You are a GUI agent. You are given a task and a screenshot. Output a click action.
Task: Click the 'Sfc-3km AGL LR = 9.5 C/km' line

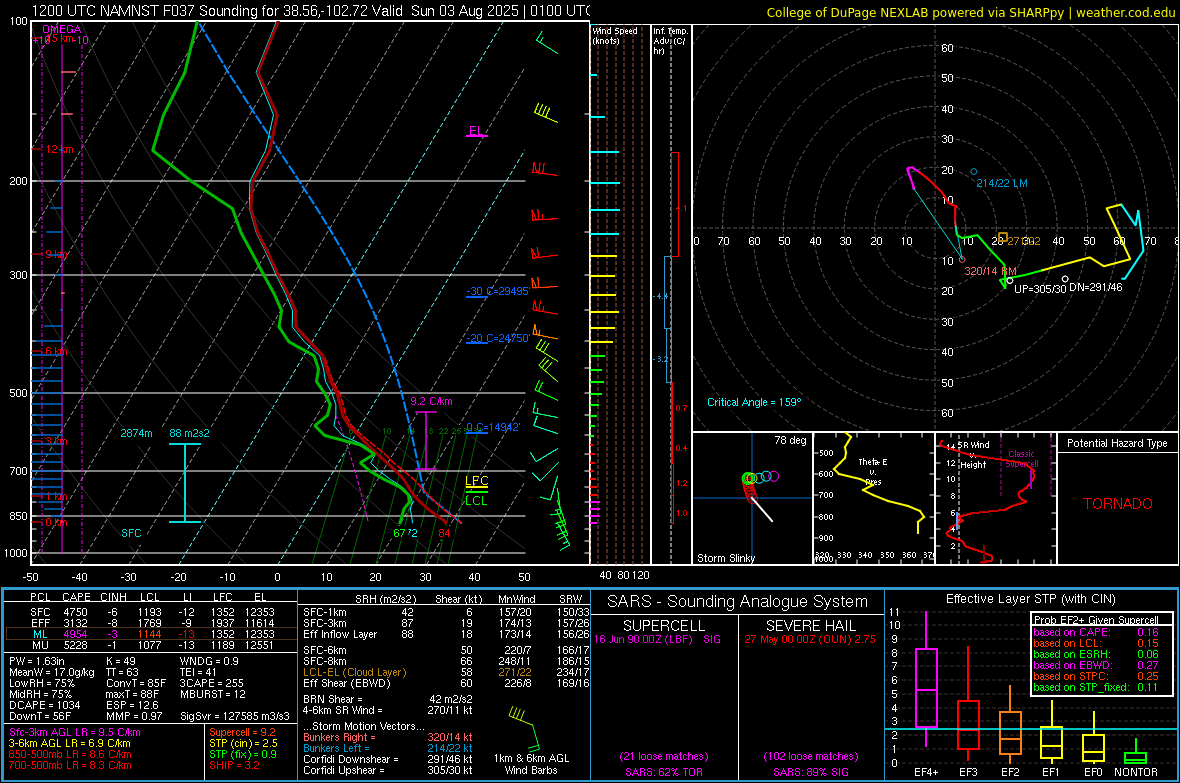[75, 732]
